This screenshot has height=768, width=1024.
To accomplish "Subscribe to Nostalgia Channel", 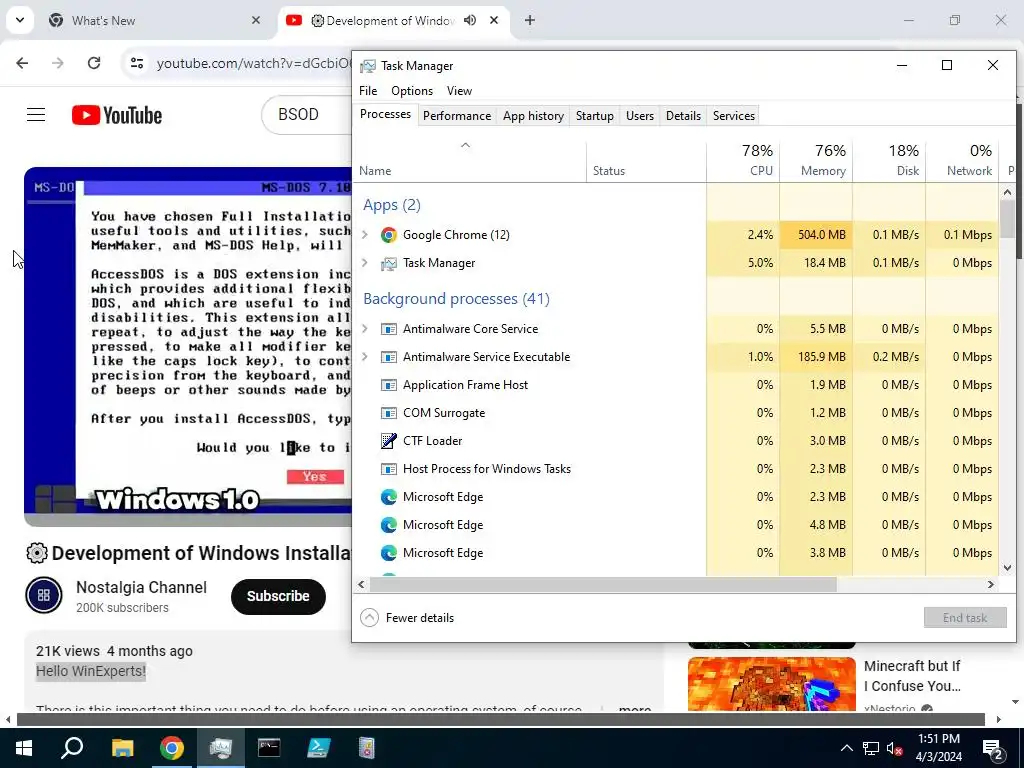I will coord(278,596).
